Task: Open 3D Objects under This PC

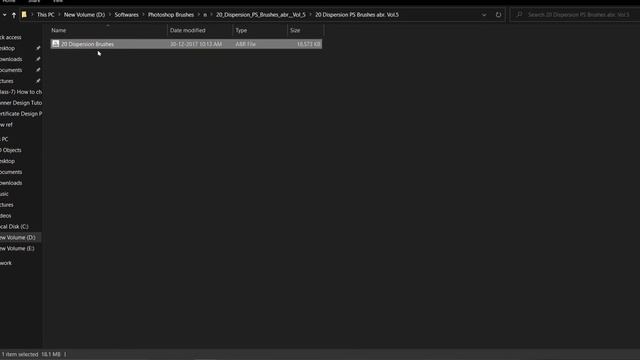Action: (x=11, y=150)
